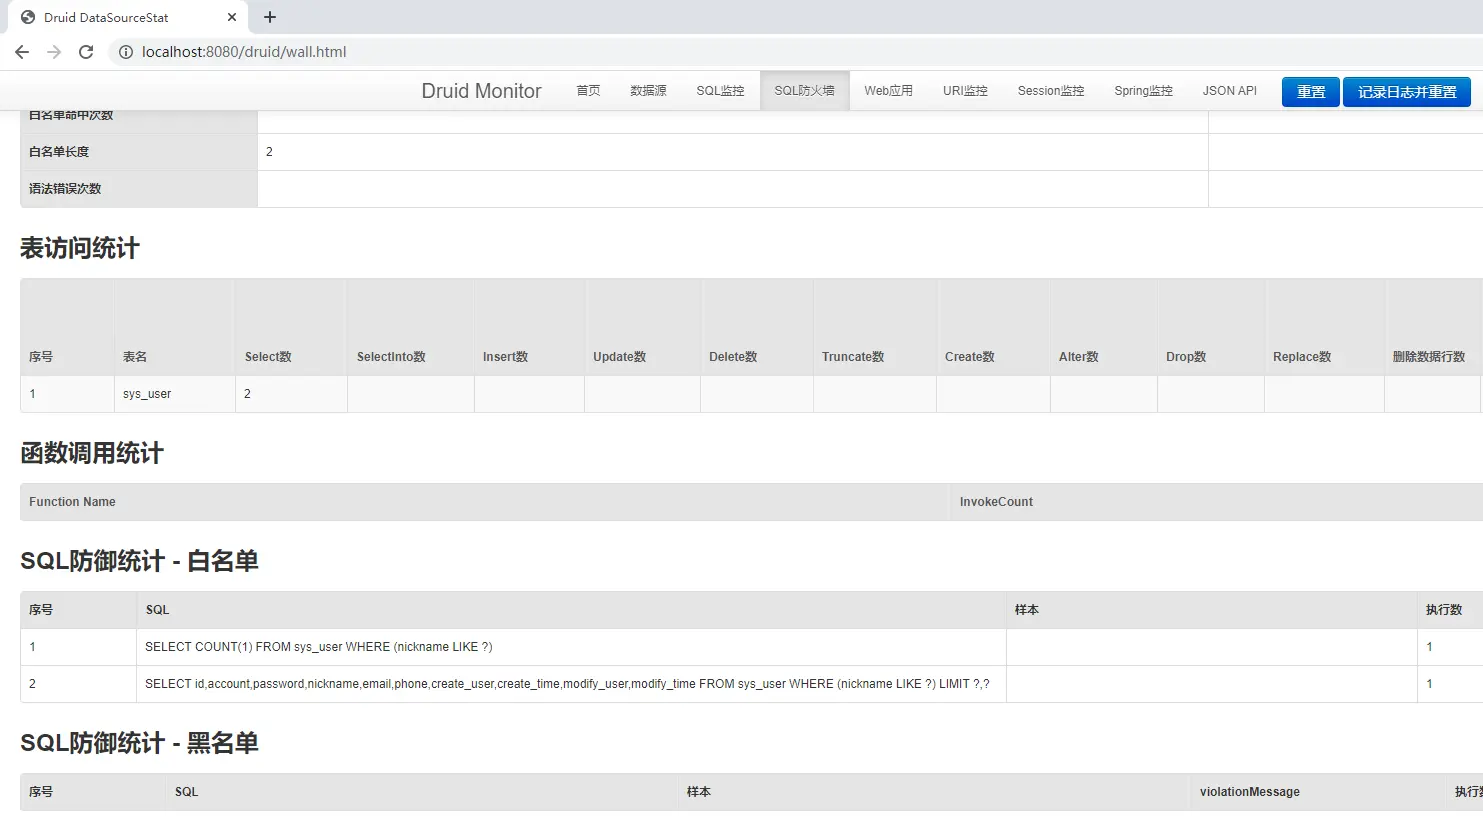The height and width of the screenshot is (833, 1483).
Task: Reload the page with the refresh icon
Action: (x=86, y=52)
